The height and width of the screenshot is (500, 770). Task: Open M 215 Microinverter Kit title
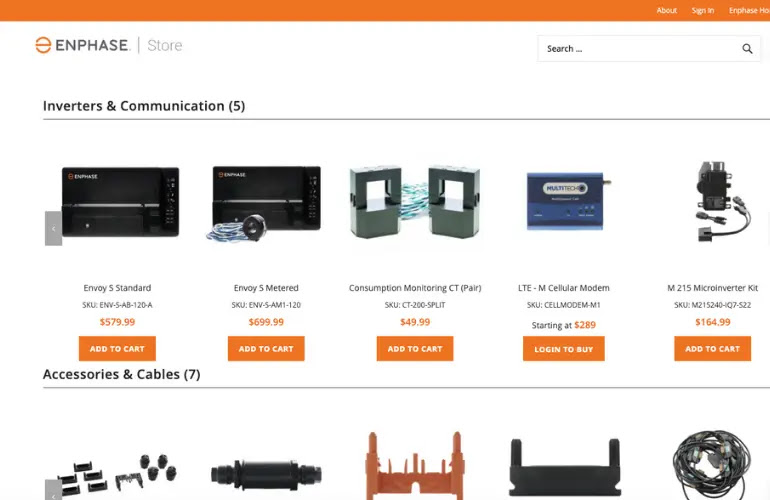[x=713, y=288]
